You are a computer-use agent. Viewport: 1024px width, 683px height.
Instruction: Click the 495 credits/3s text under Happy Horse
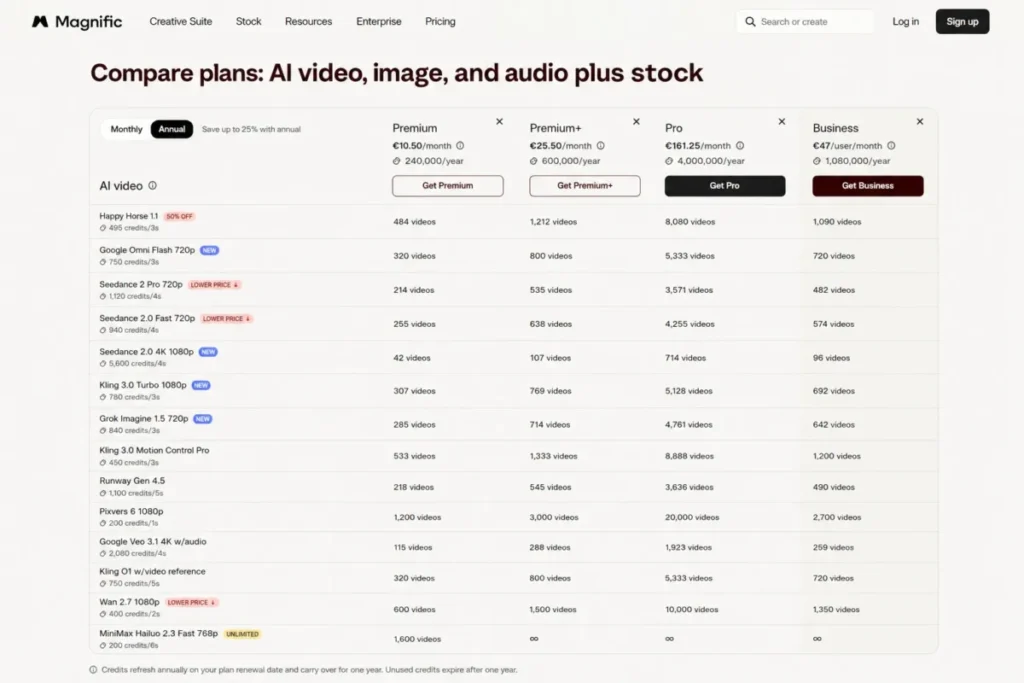pyautogui.click(x=134, y=228)
